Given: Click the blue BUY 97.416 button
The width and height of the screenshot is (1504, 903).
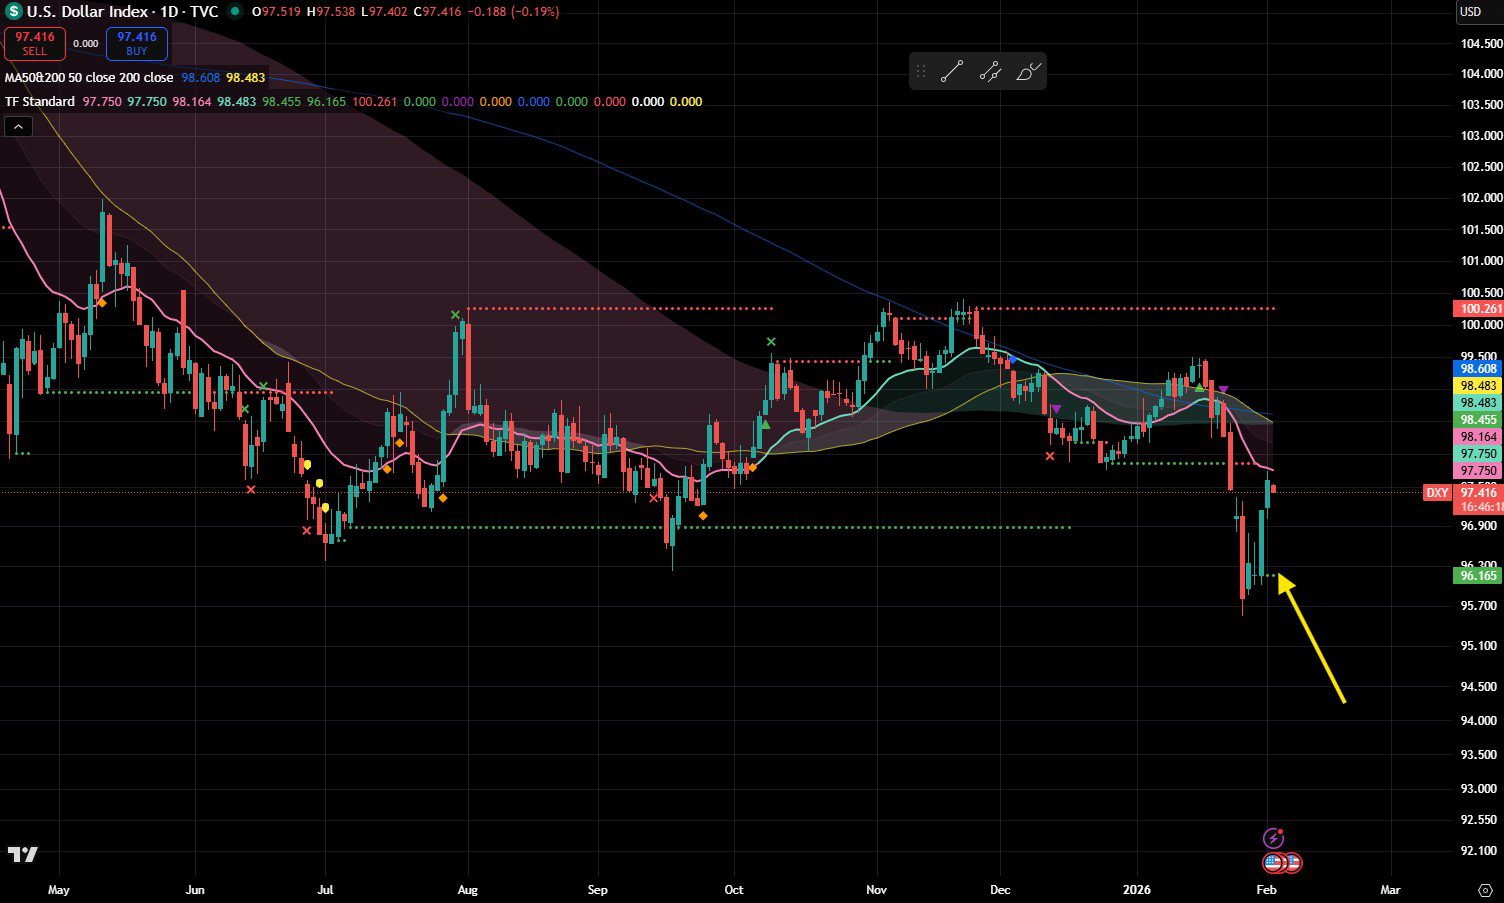Looking at the screenshot, I should [x=136, y=43].
